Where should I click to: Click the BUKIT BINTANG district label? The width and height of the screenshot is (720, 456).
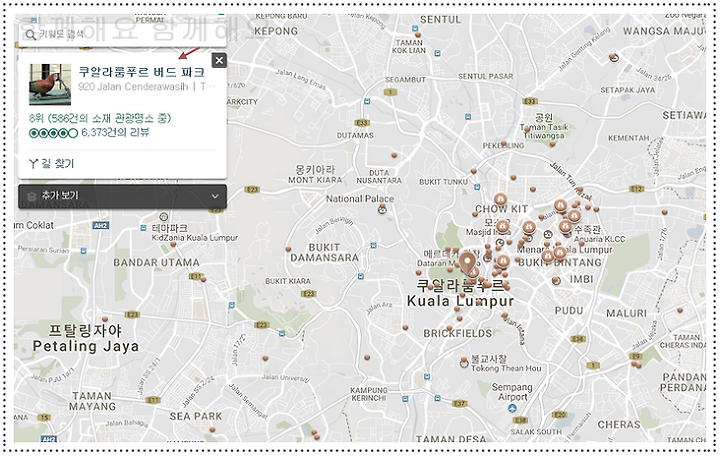[560, 263]
